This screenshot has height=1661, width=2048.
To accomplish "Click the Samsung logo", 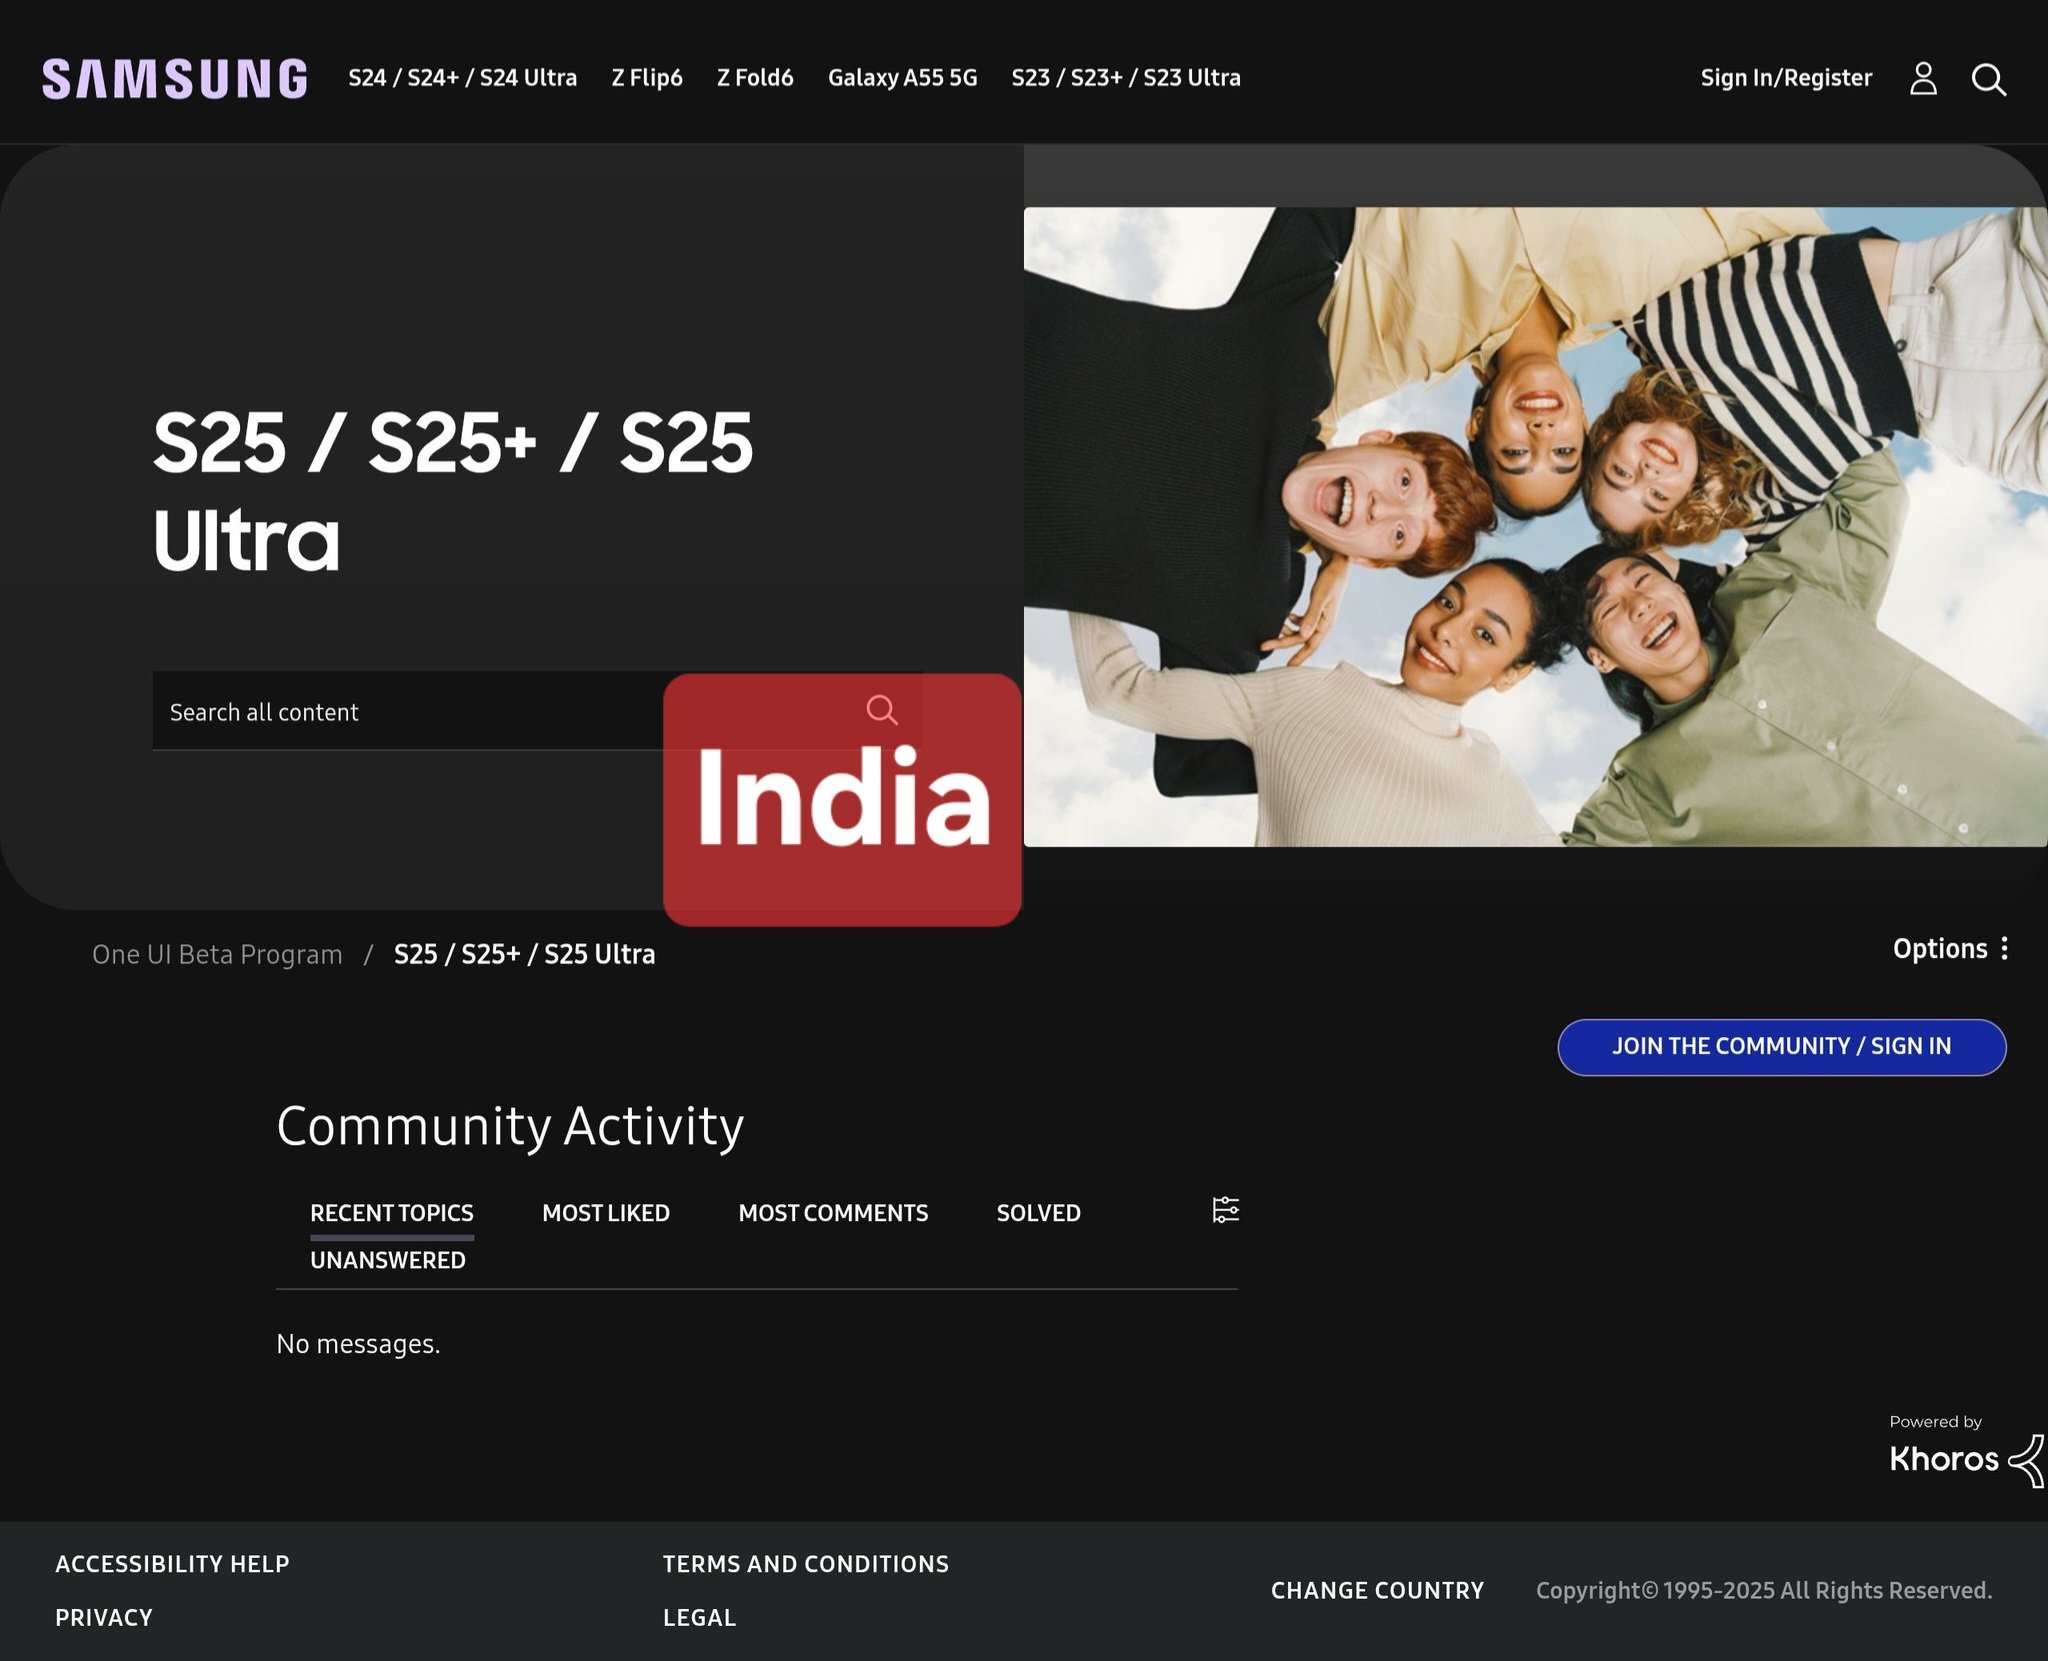I will click(174, 79).
